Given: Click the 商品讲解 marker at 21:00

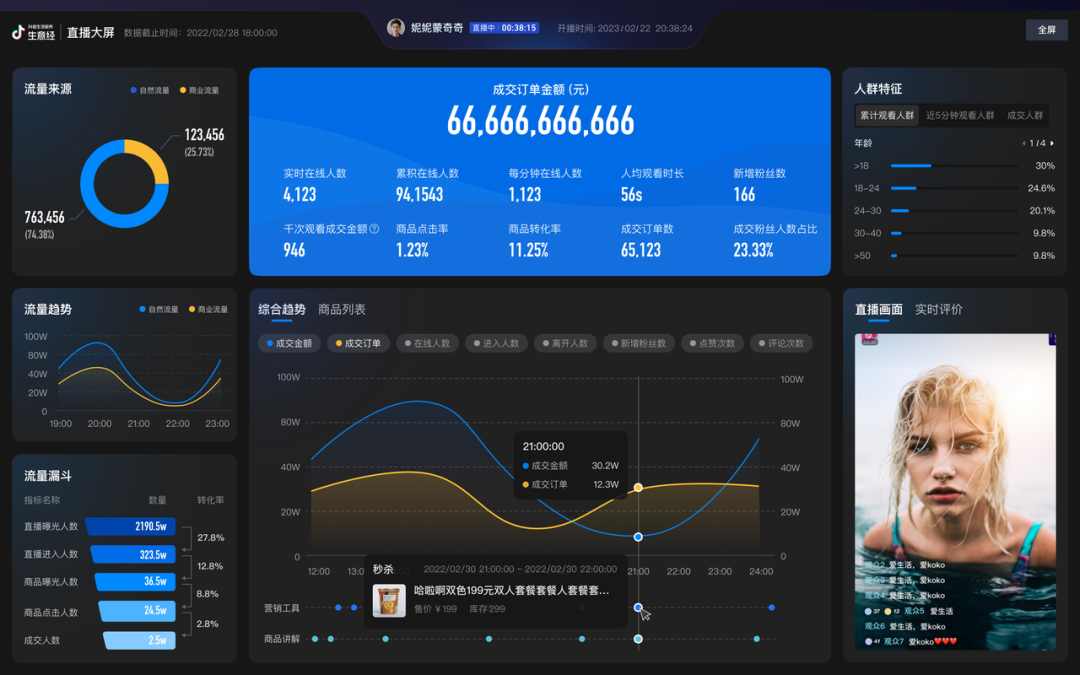Looking at the screenshot, I should pyautogui.click(x=638, y=639).
